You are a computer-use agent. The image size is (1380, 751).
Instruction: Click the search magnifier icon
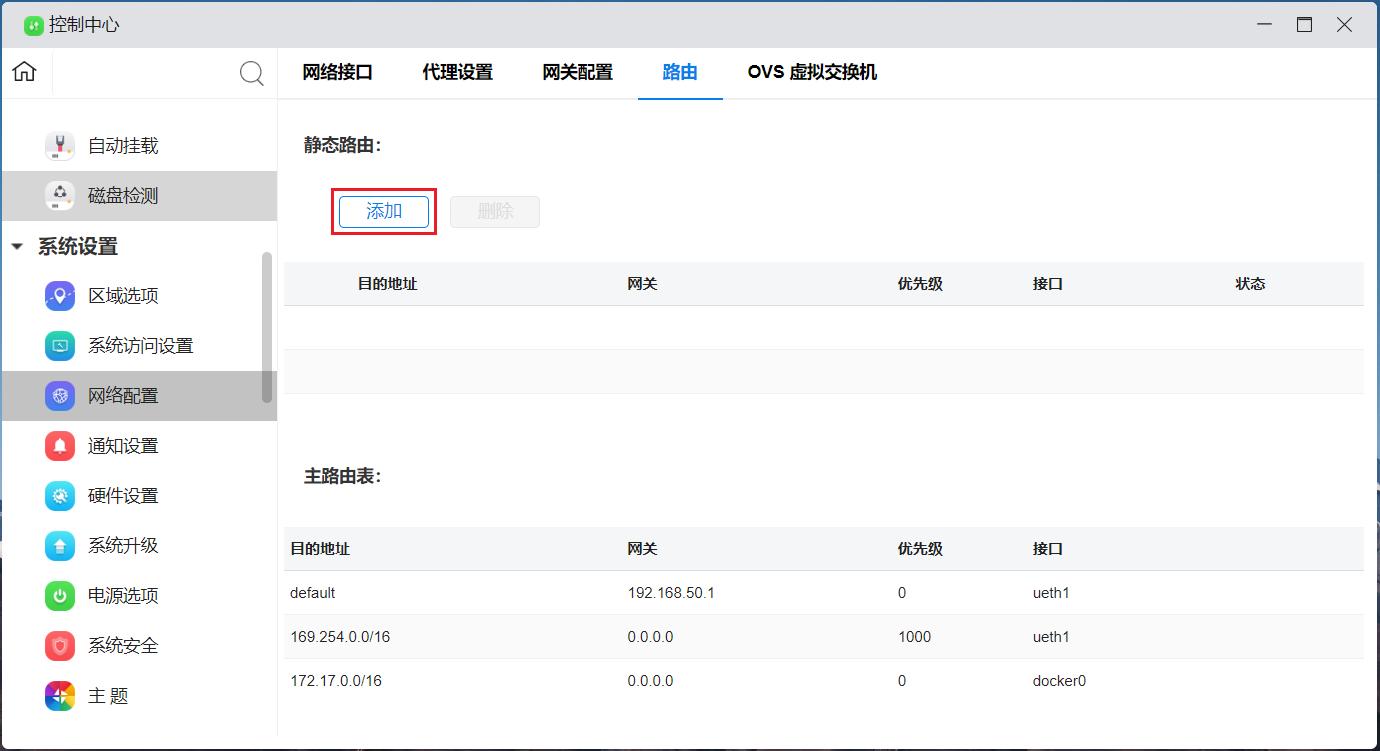click(x=252, y=73)
